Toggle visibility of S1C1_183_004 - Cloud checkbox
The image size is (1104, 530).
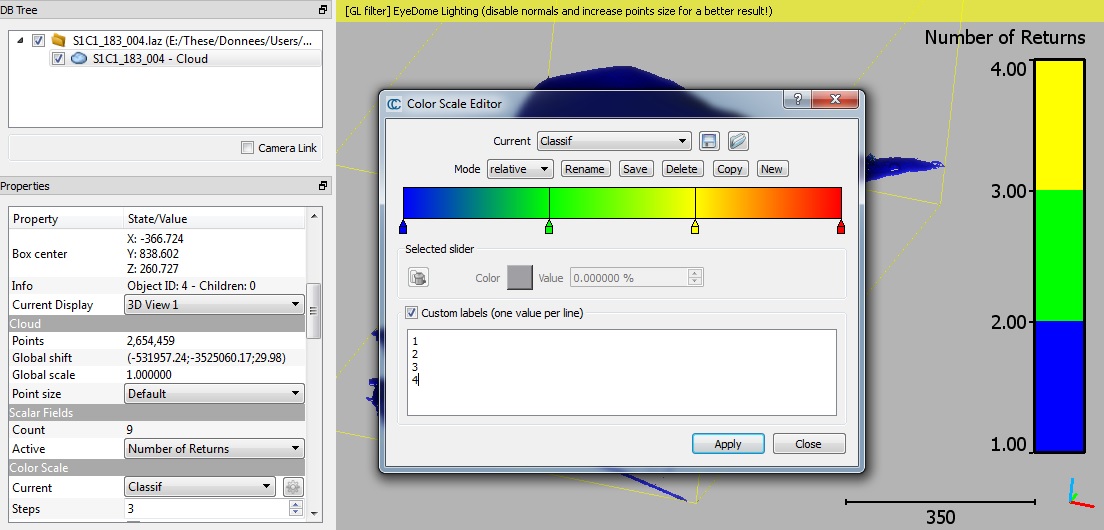click(x=58, y=58)
